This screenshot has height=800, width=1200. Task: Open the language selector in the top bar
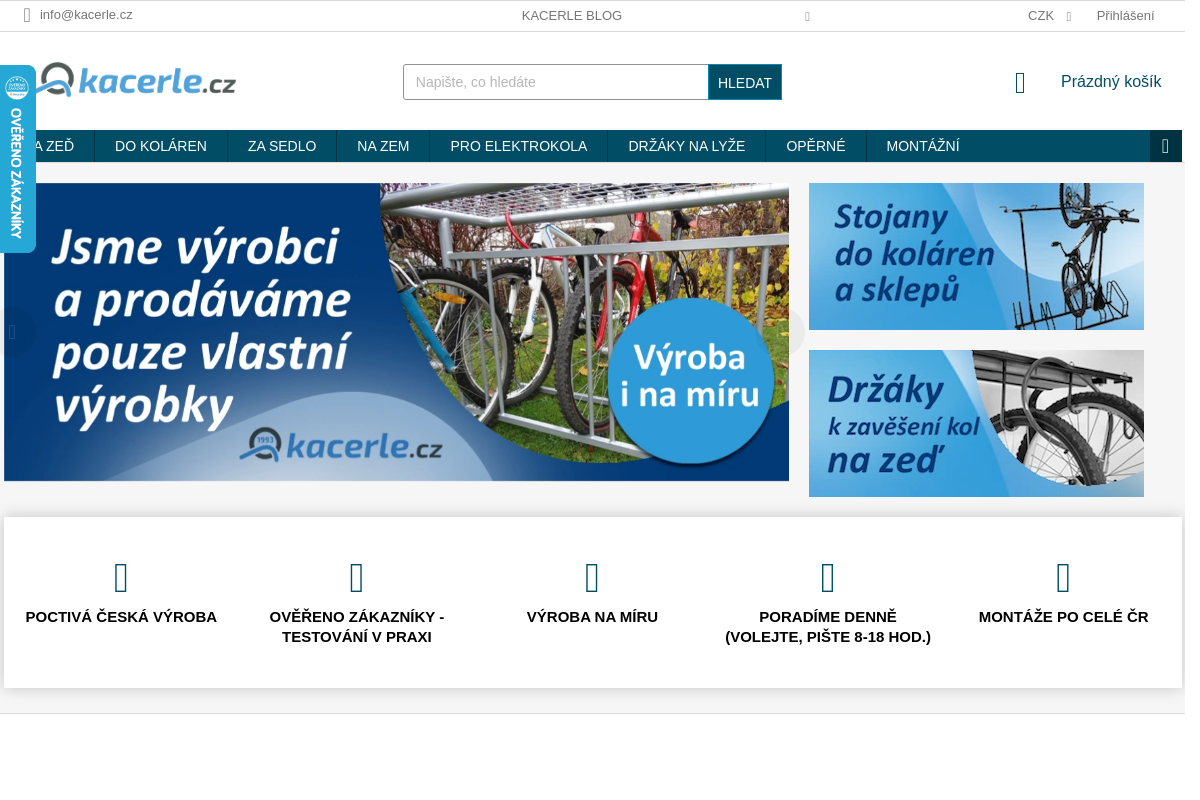(x=806, y=16)
